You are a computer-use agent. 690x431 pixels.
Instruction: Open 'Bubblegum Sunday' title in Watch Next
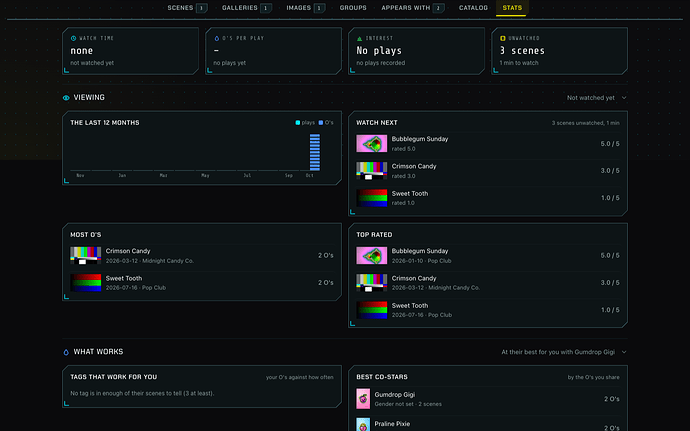point(420,139)
